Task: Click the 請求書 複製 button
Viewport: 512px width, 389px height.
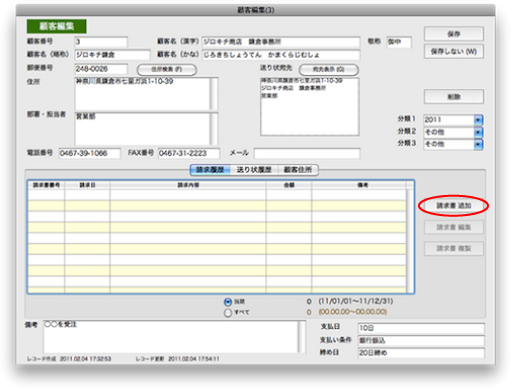Action: (x=453, y=248)
